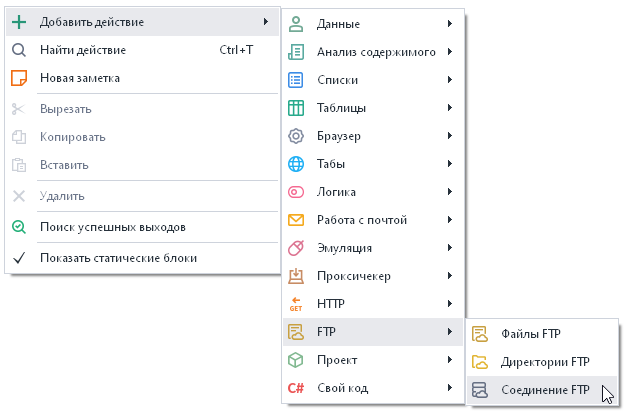Click the envelope icon for Работа с почтой
The image size is (630, 415).
[x=295, y=220]
